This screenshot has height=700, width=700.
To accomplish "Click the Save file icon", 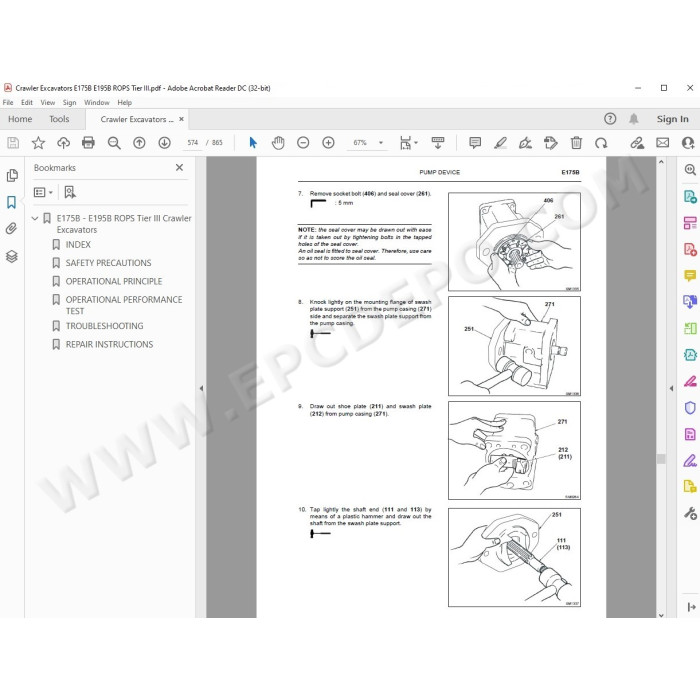I will pyautogui.click(x=13, y=143).
